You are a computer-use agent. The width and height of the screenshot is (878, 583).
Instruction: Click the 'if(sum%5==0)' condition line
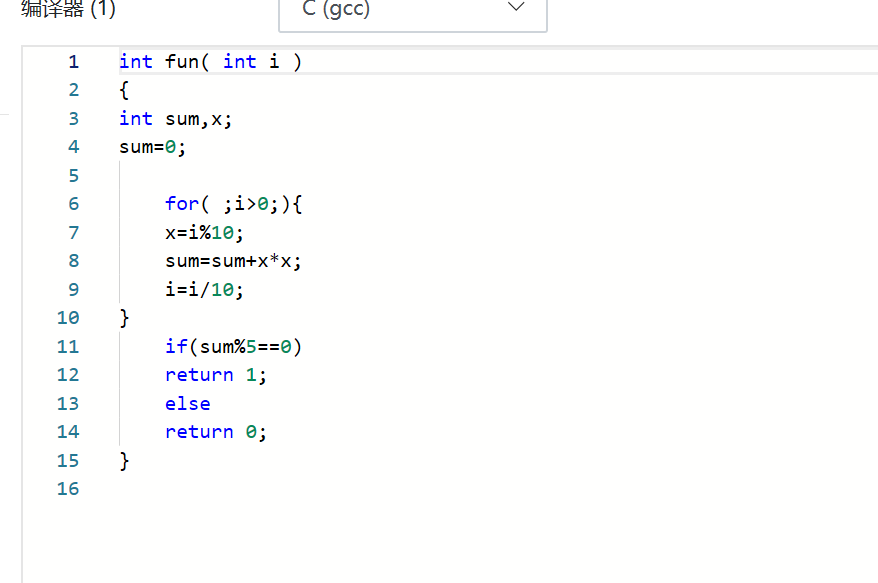pyautogui.click(x=233, y=347)
